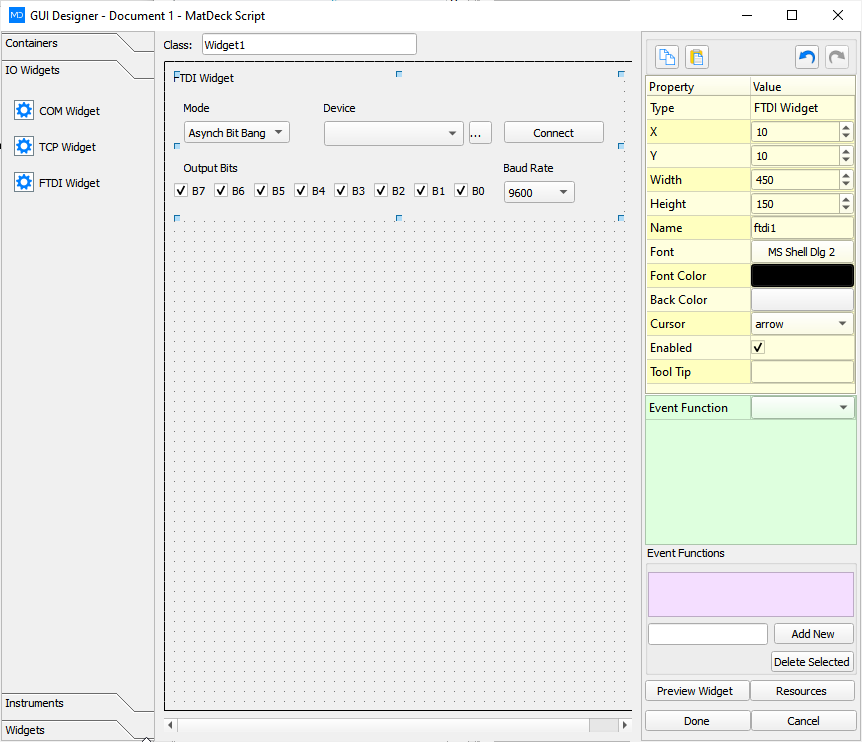Click the copy widget icon
The image size is (862, 742).
click(666, 57)
